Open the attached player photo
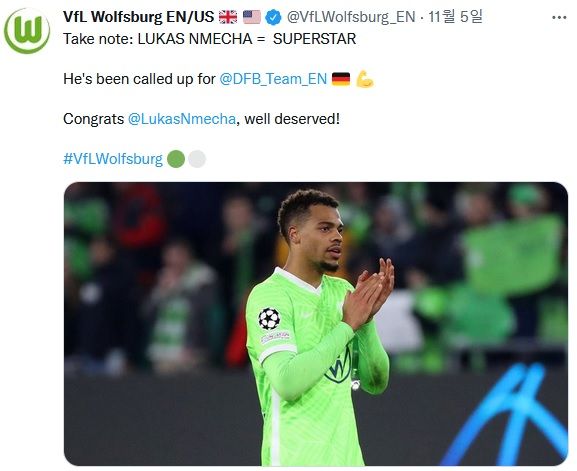Viewport: 577px width, 471px height. coord(316,324)
